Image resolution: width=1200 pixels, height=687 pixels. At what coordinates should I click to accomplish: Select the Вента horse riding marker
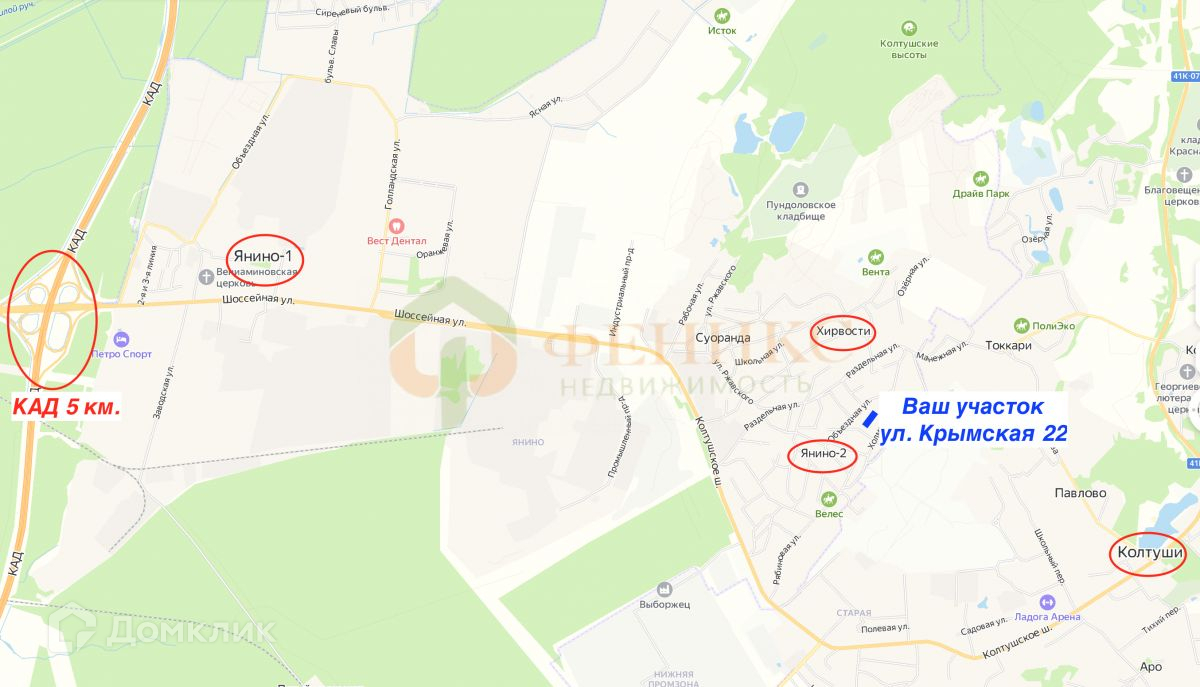click(x=876, y=257)
